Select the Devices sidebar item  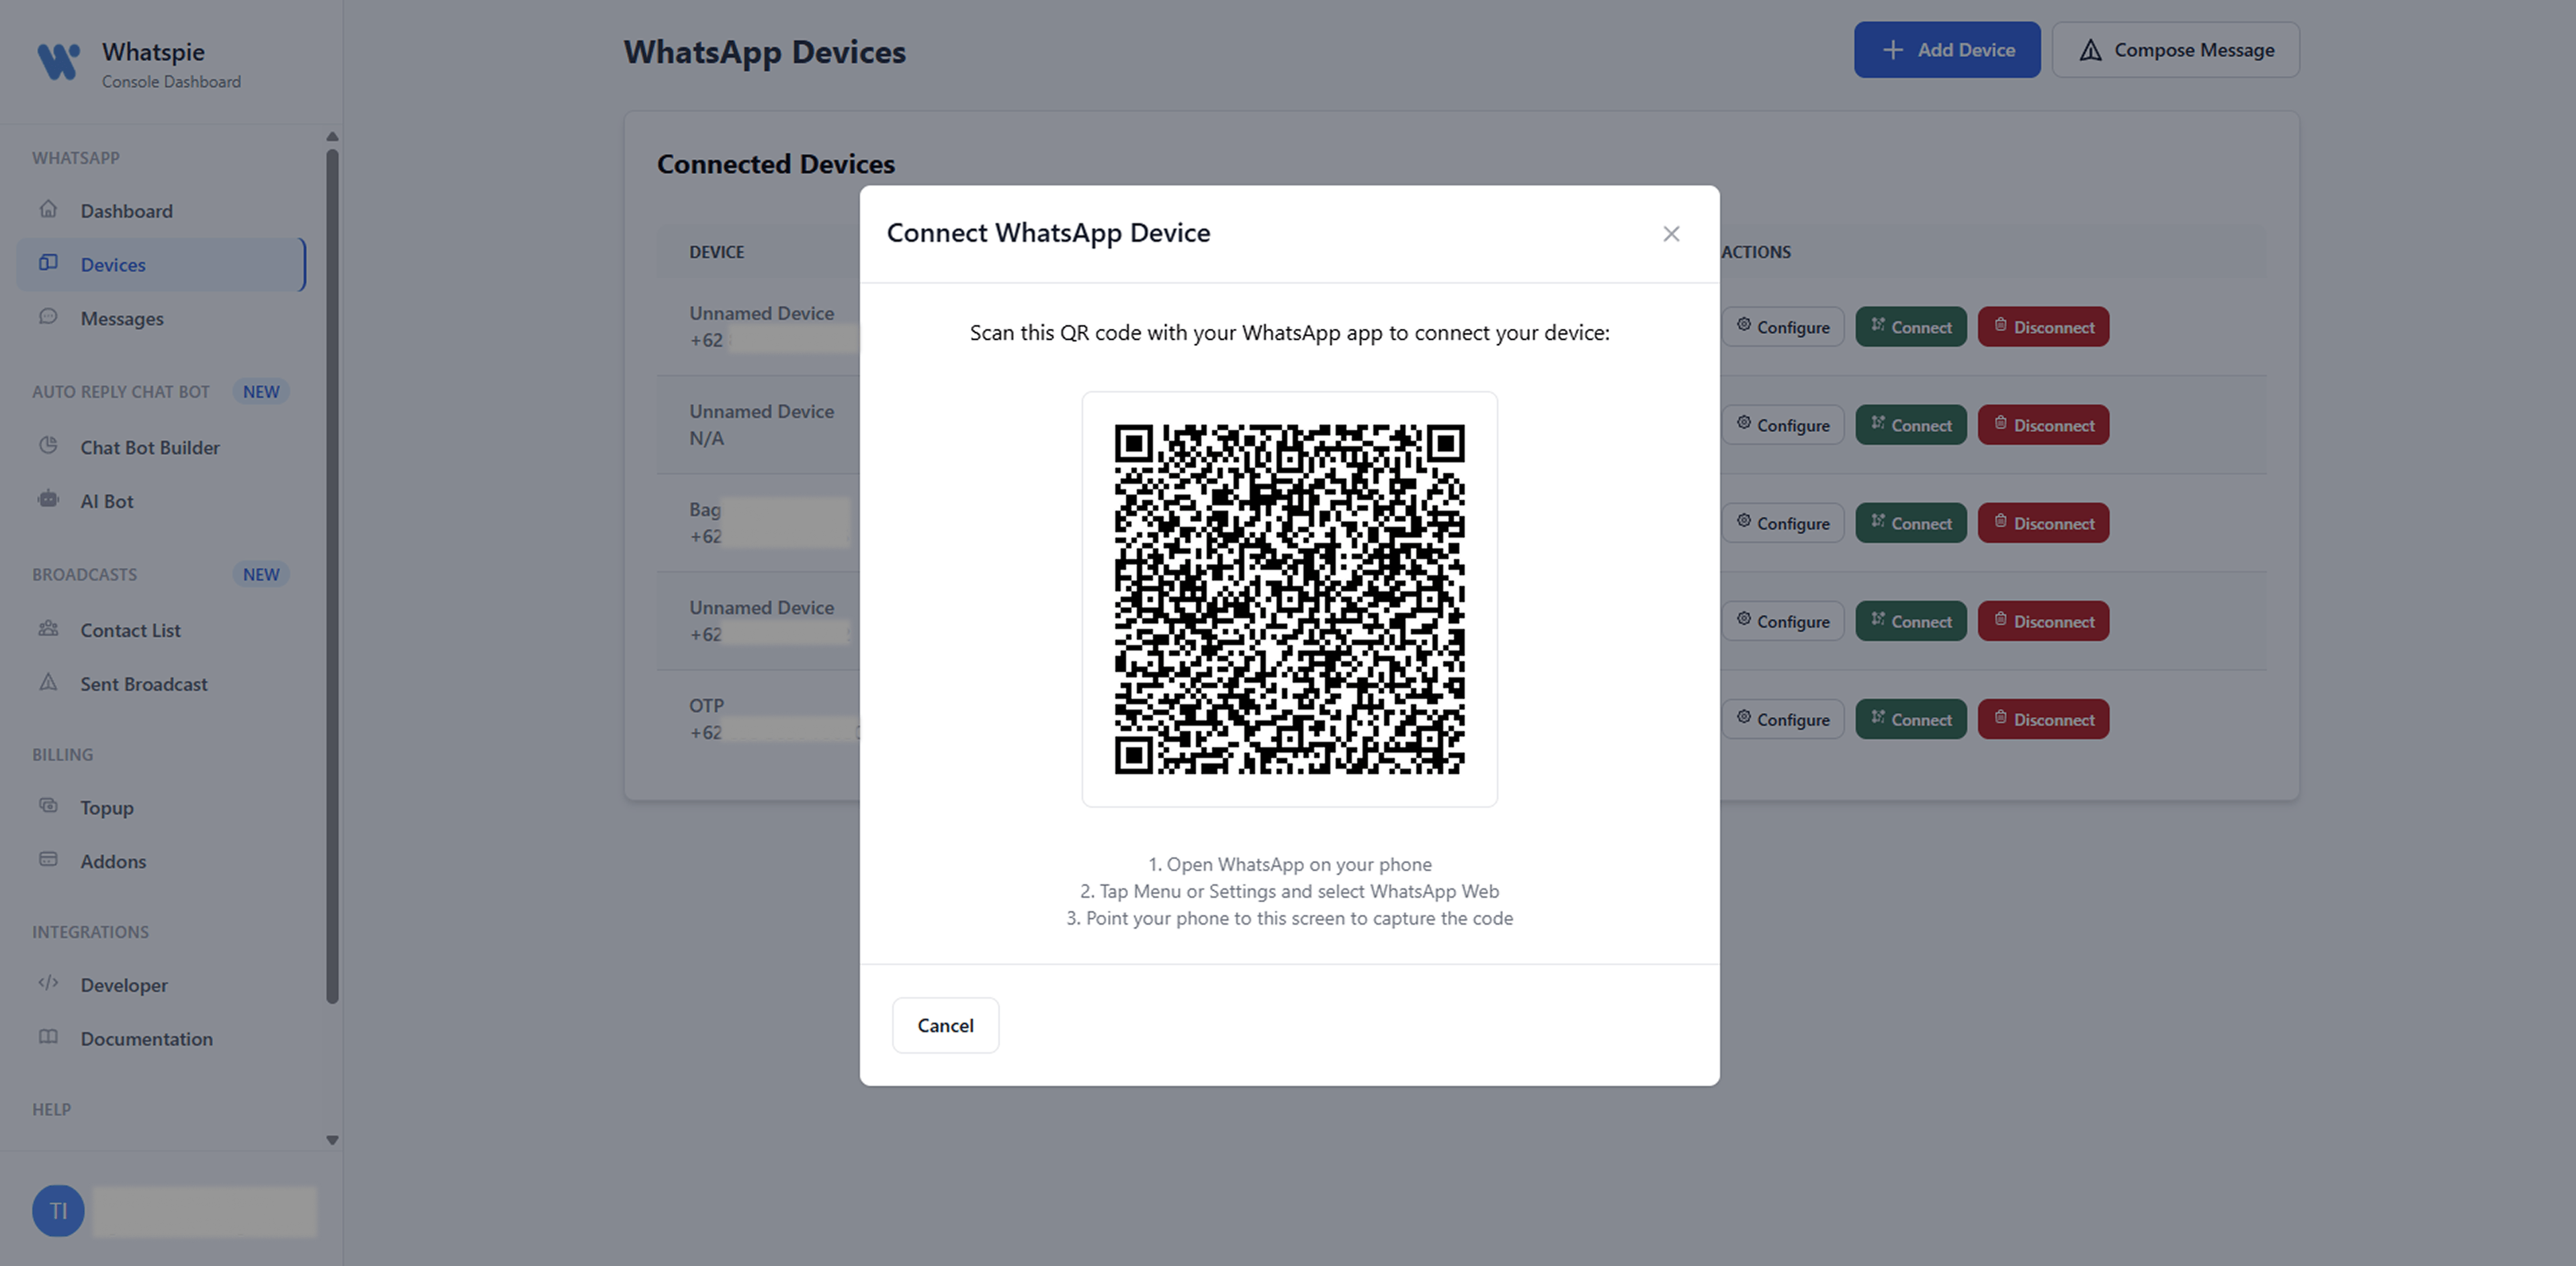160,265
